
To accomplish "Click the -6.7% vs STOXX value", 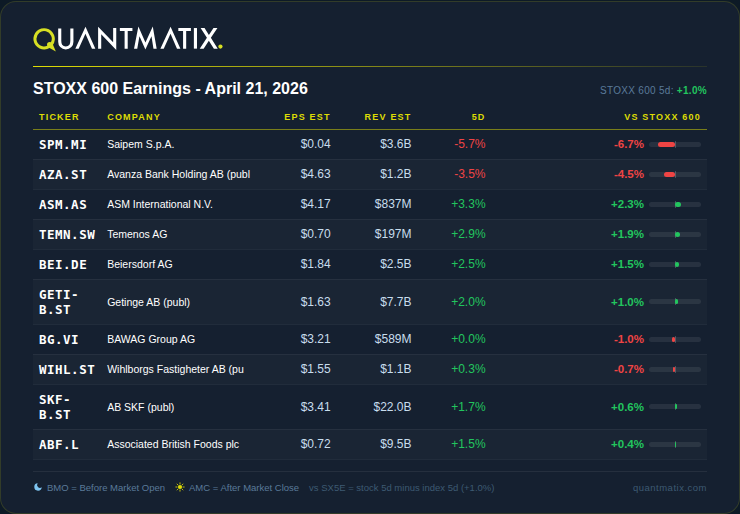I will tap(629, 144).
